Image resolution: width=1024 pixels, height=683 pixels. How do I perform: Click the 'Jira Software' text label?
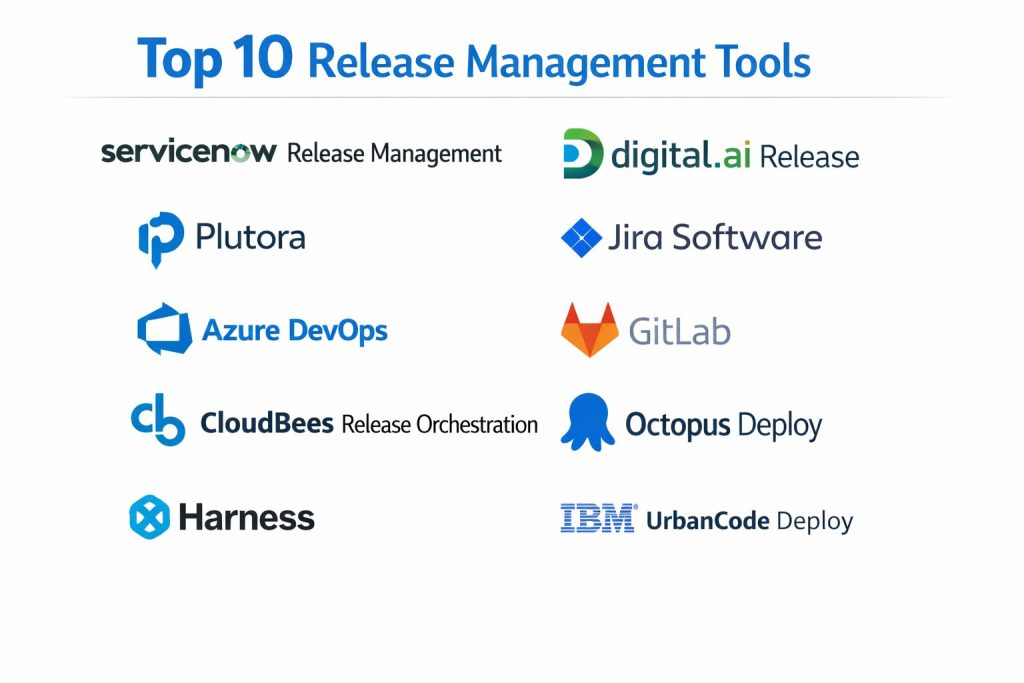coord(714,238)
